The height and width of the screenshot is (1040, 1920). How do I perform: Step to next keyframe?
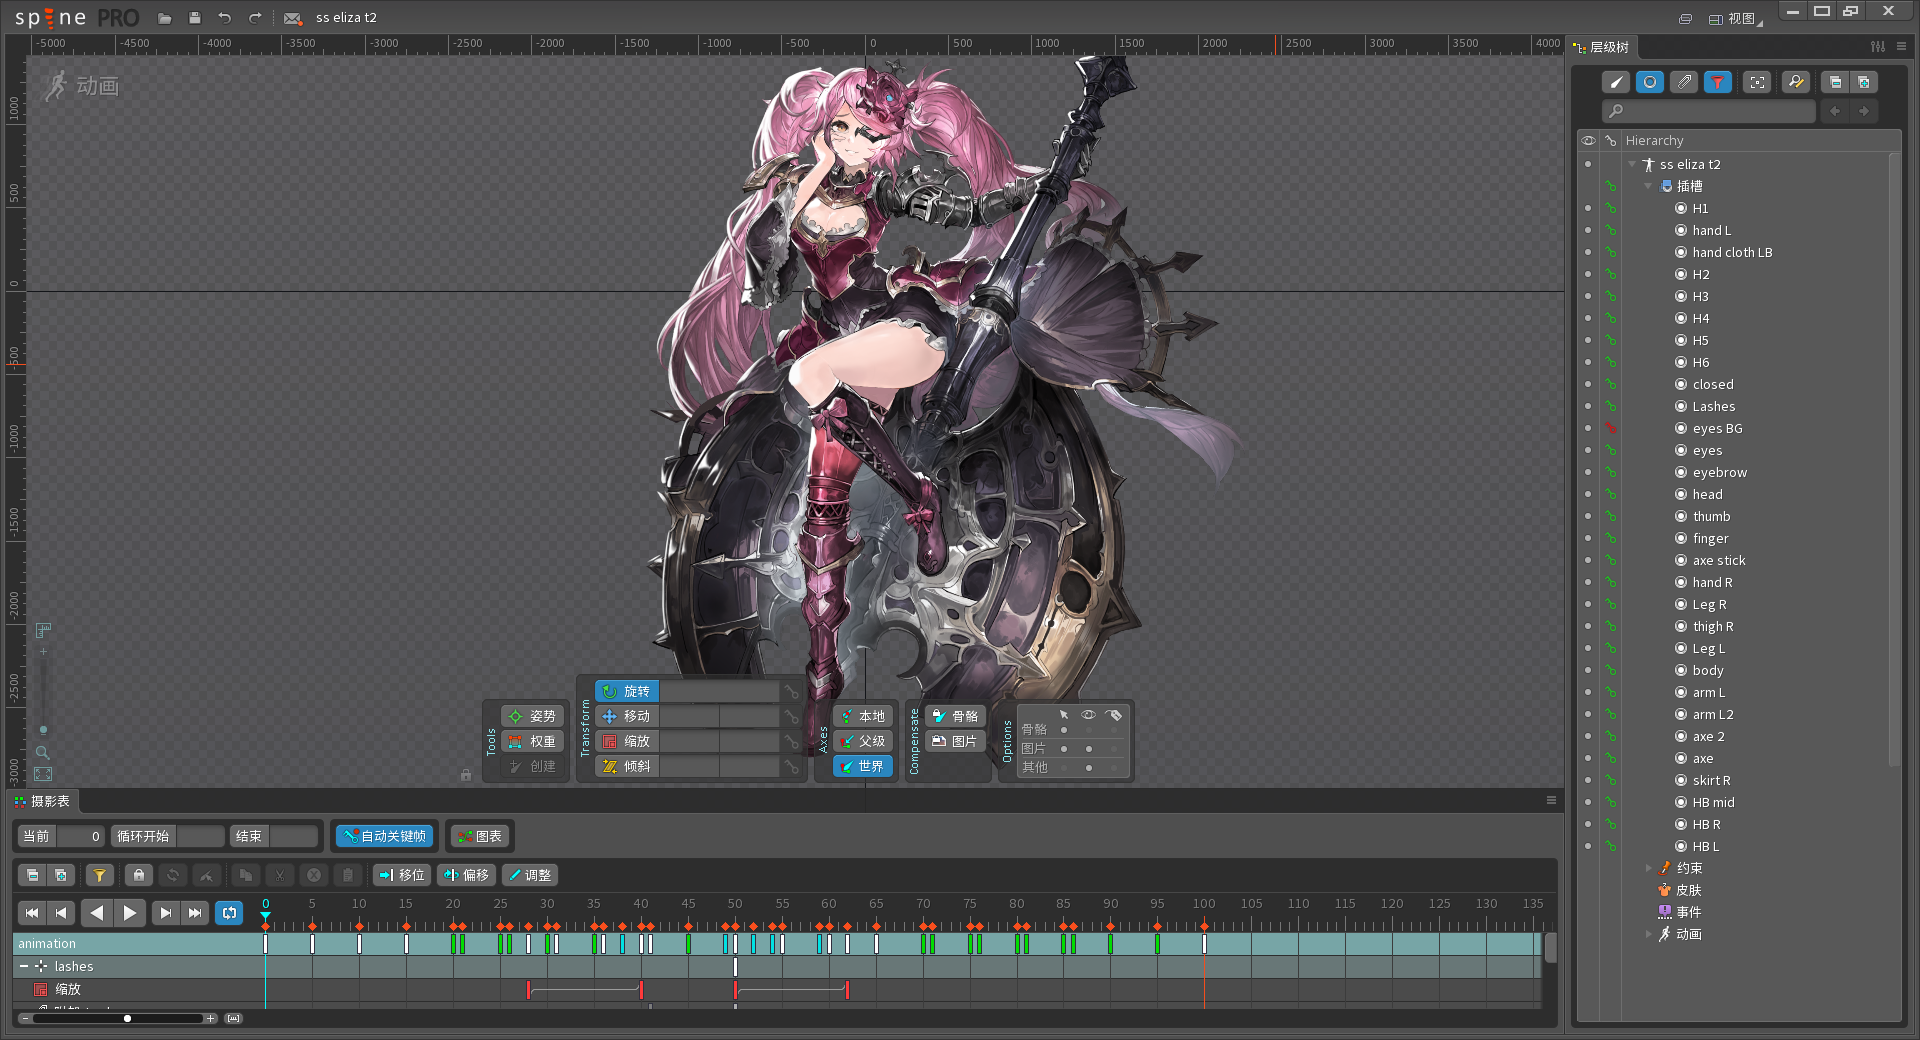click(x=165, y=912)
